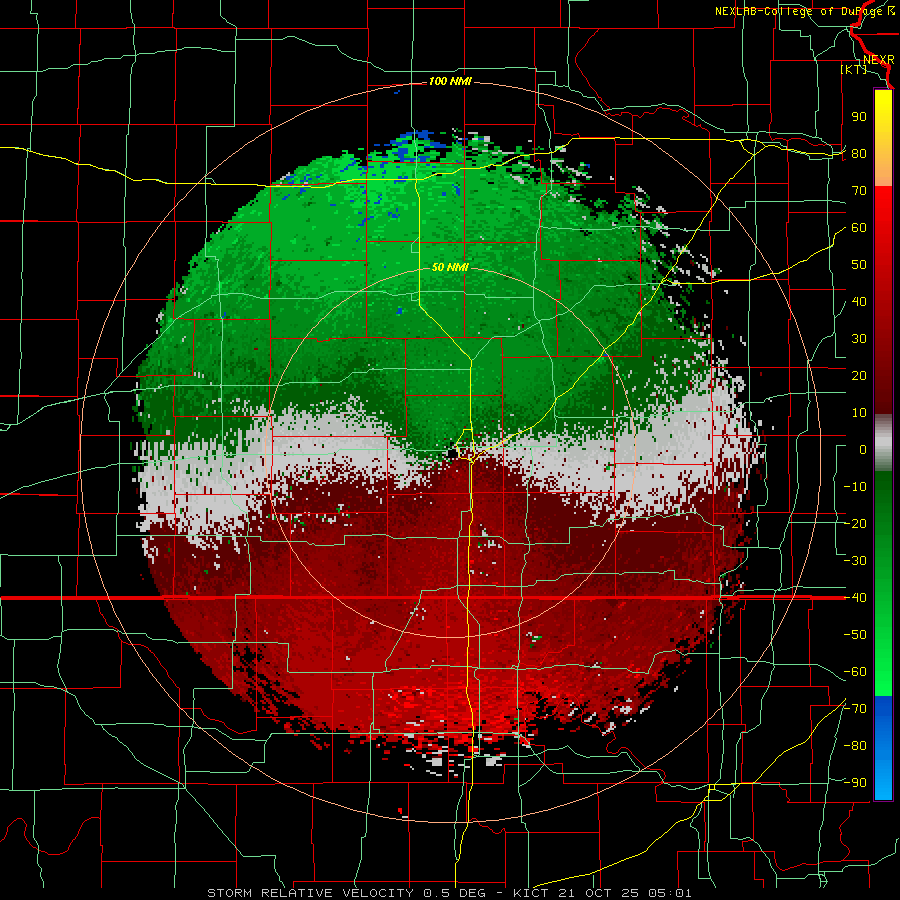Click the -30 value on the velocity scale

(855, 561)
